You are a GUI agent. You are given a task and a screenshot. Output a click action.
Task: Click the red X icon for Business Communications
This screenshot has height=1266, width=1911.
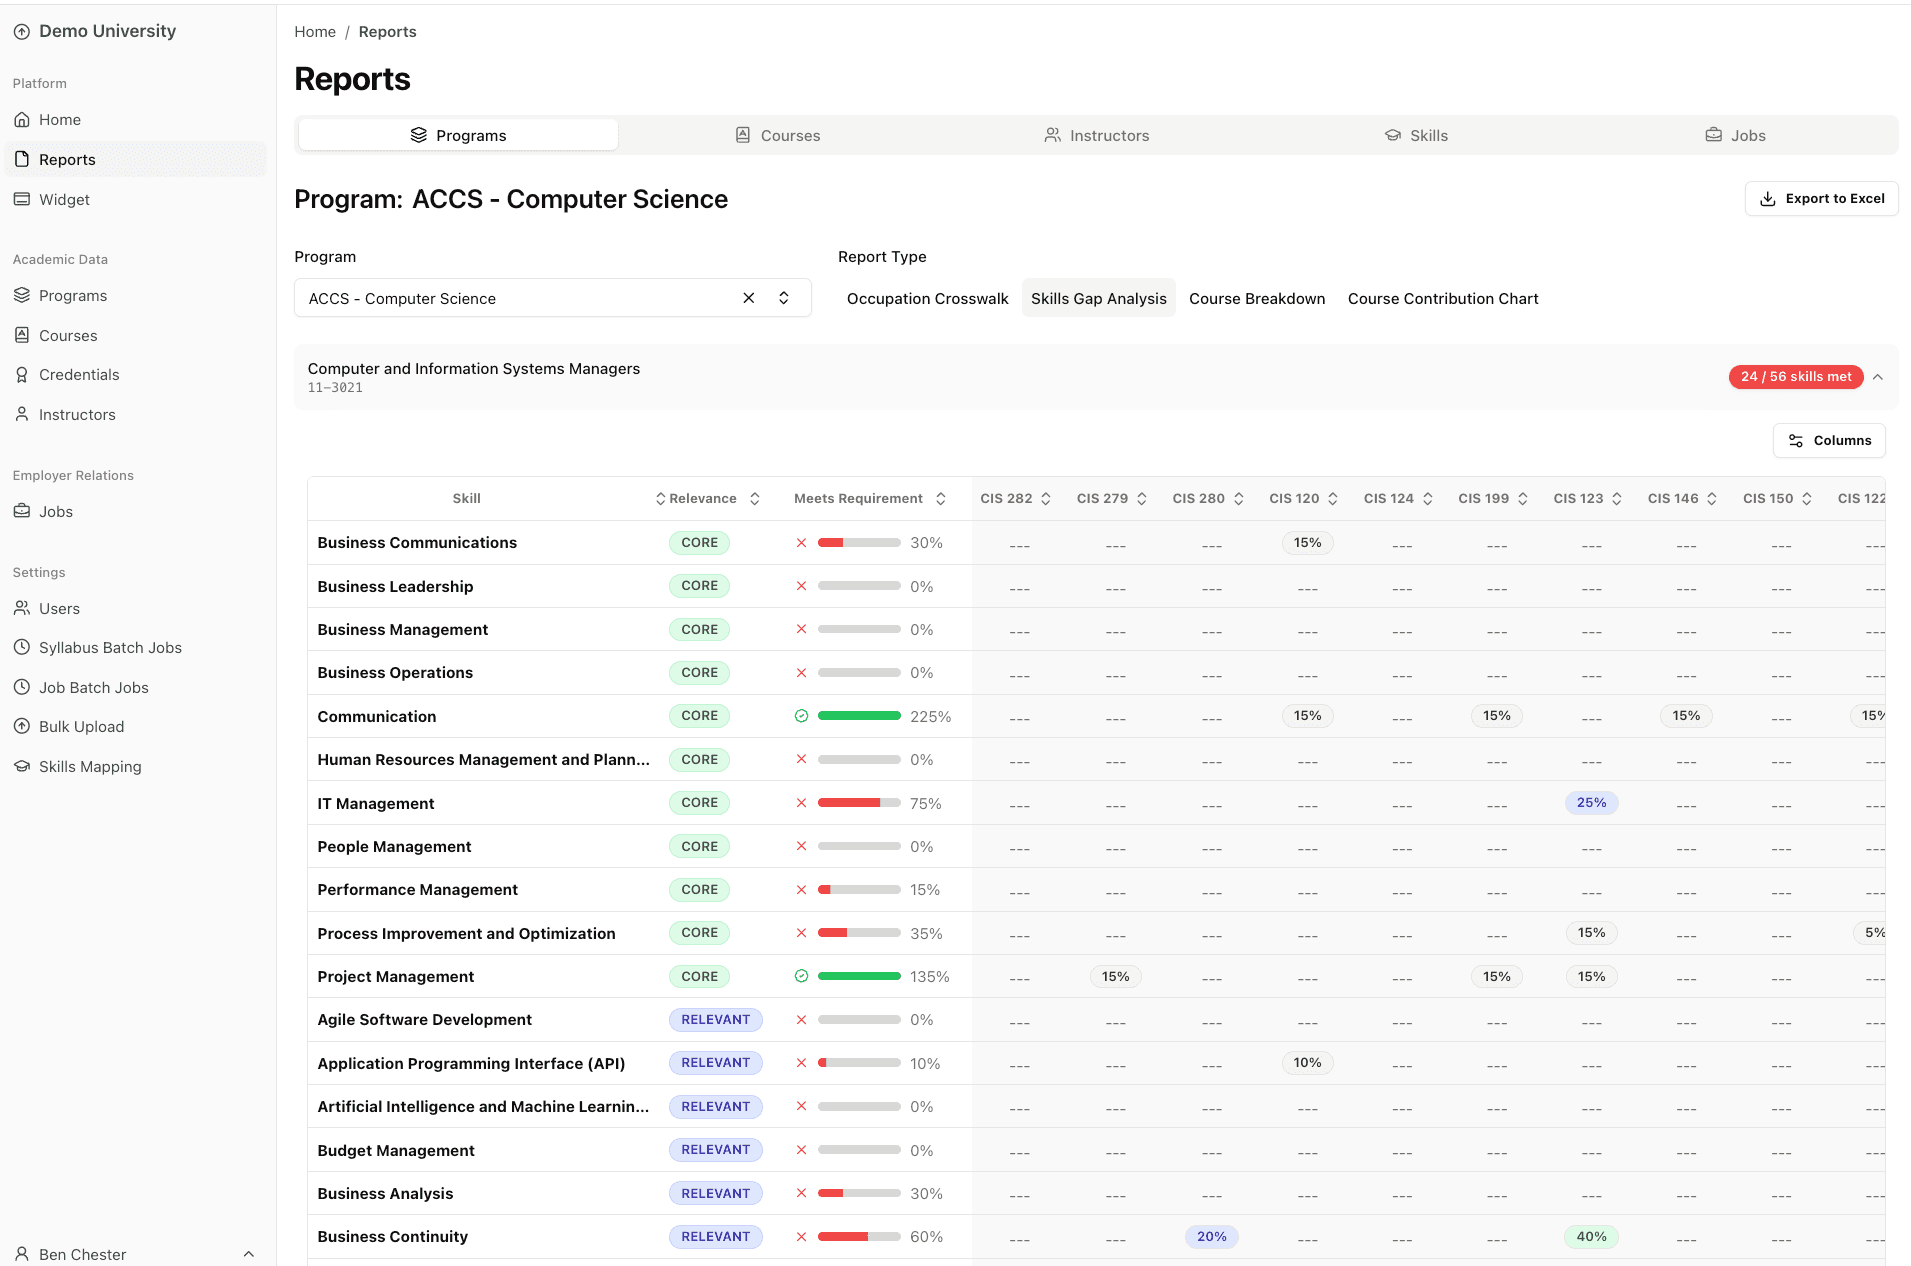(x=801, y=543)
